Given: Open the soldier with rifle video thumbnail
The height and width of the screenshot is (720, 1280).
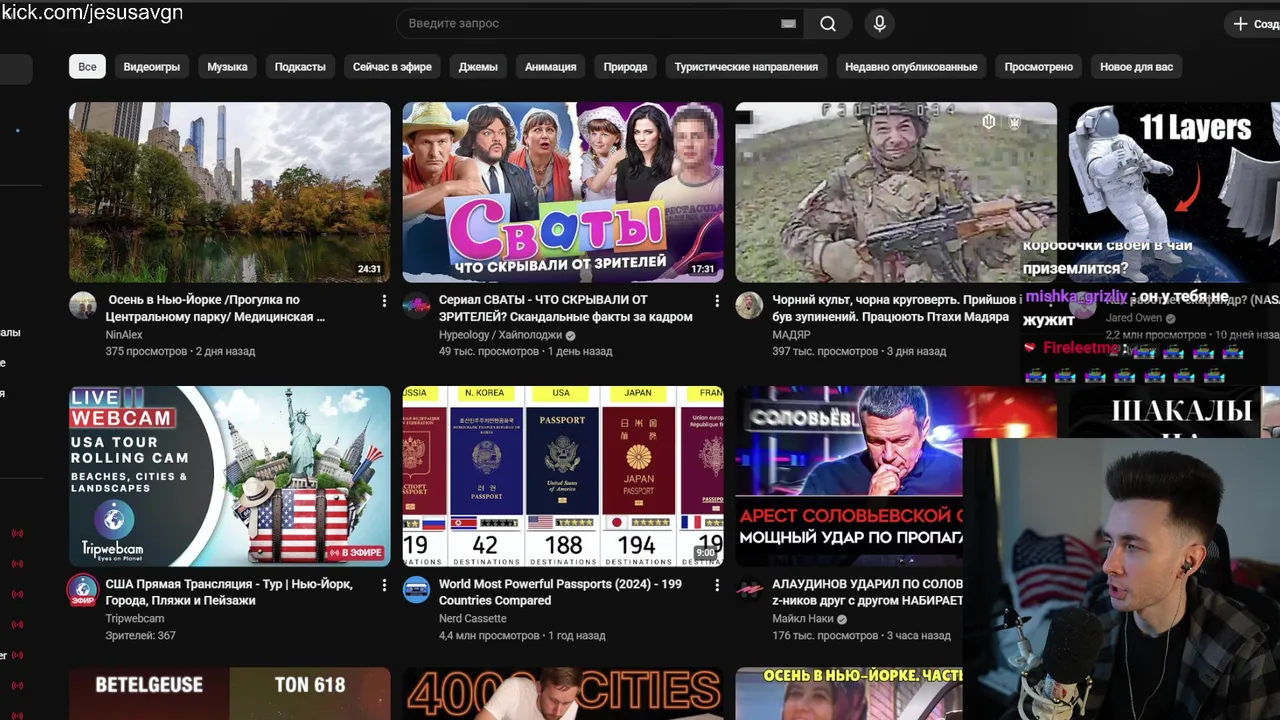Looking at the screenshot, I should pyautogui.click(x=896, y=192).
